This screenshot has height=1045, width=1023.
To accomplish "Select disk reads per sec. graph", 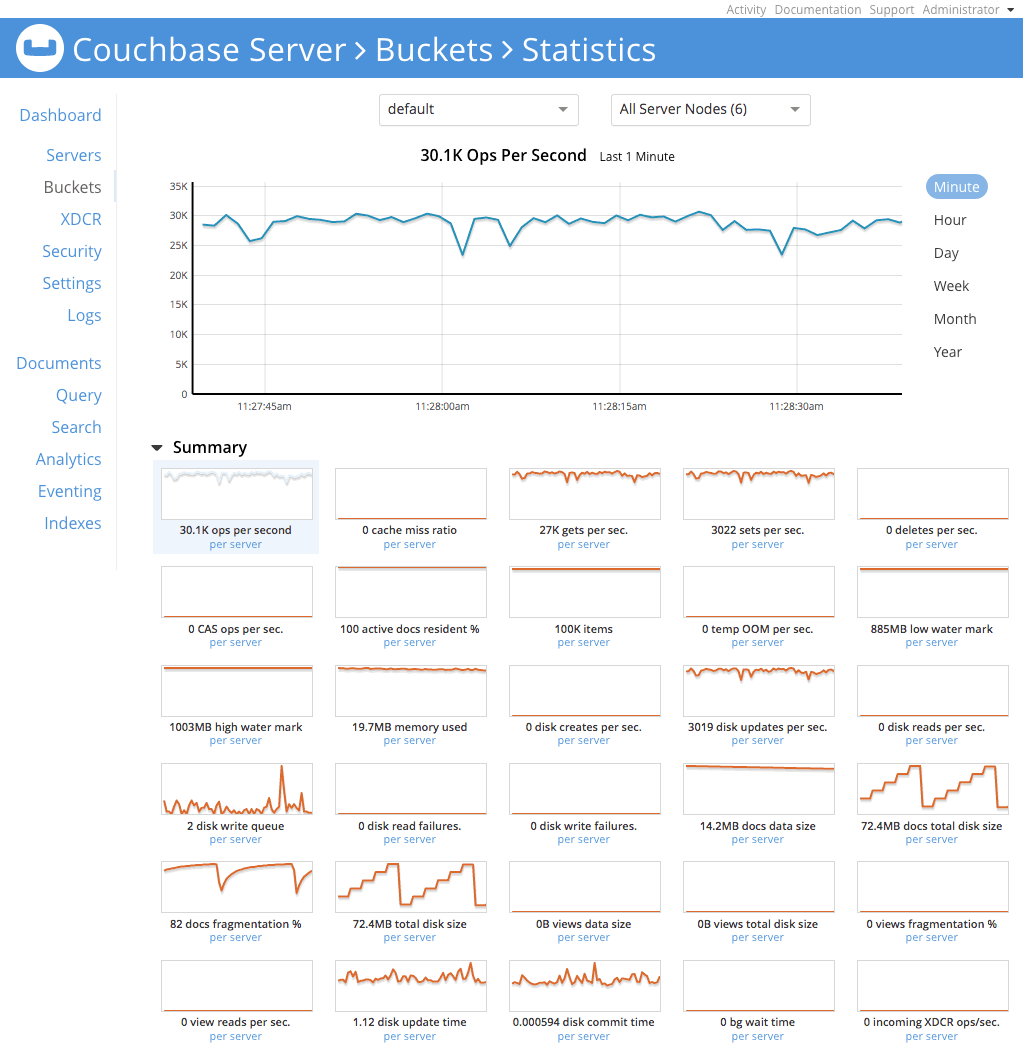I will click(932, 690).
